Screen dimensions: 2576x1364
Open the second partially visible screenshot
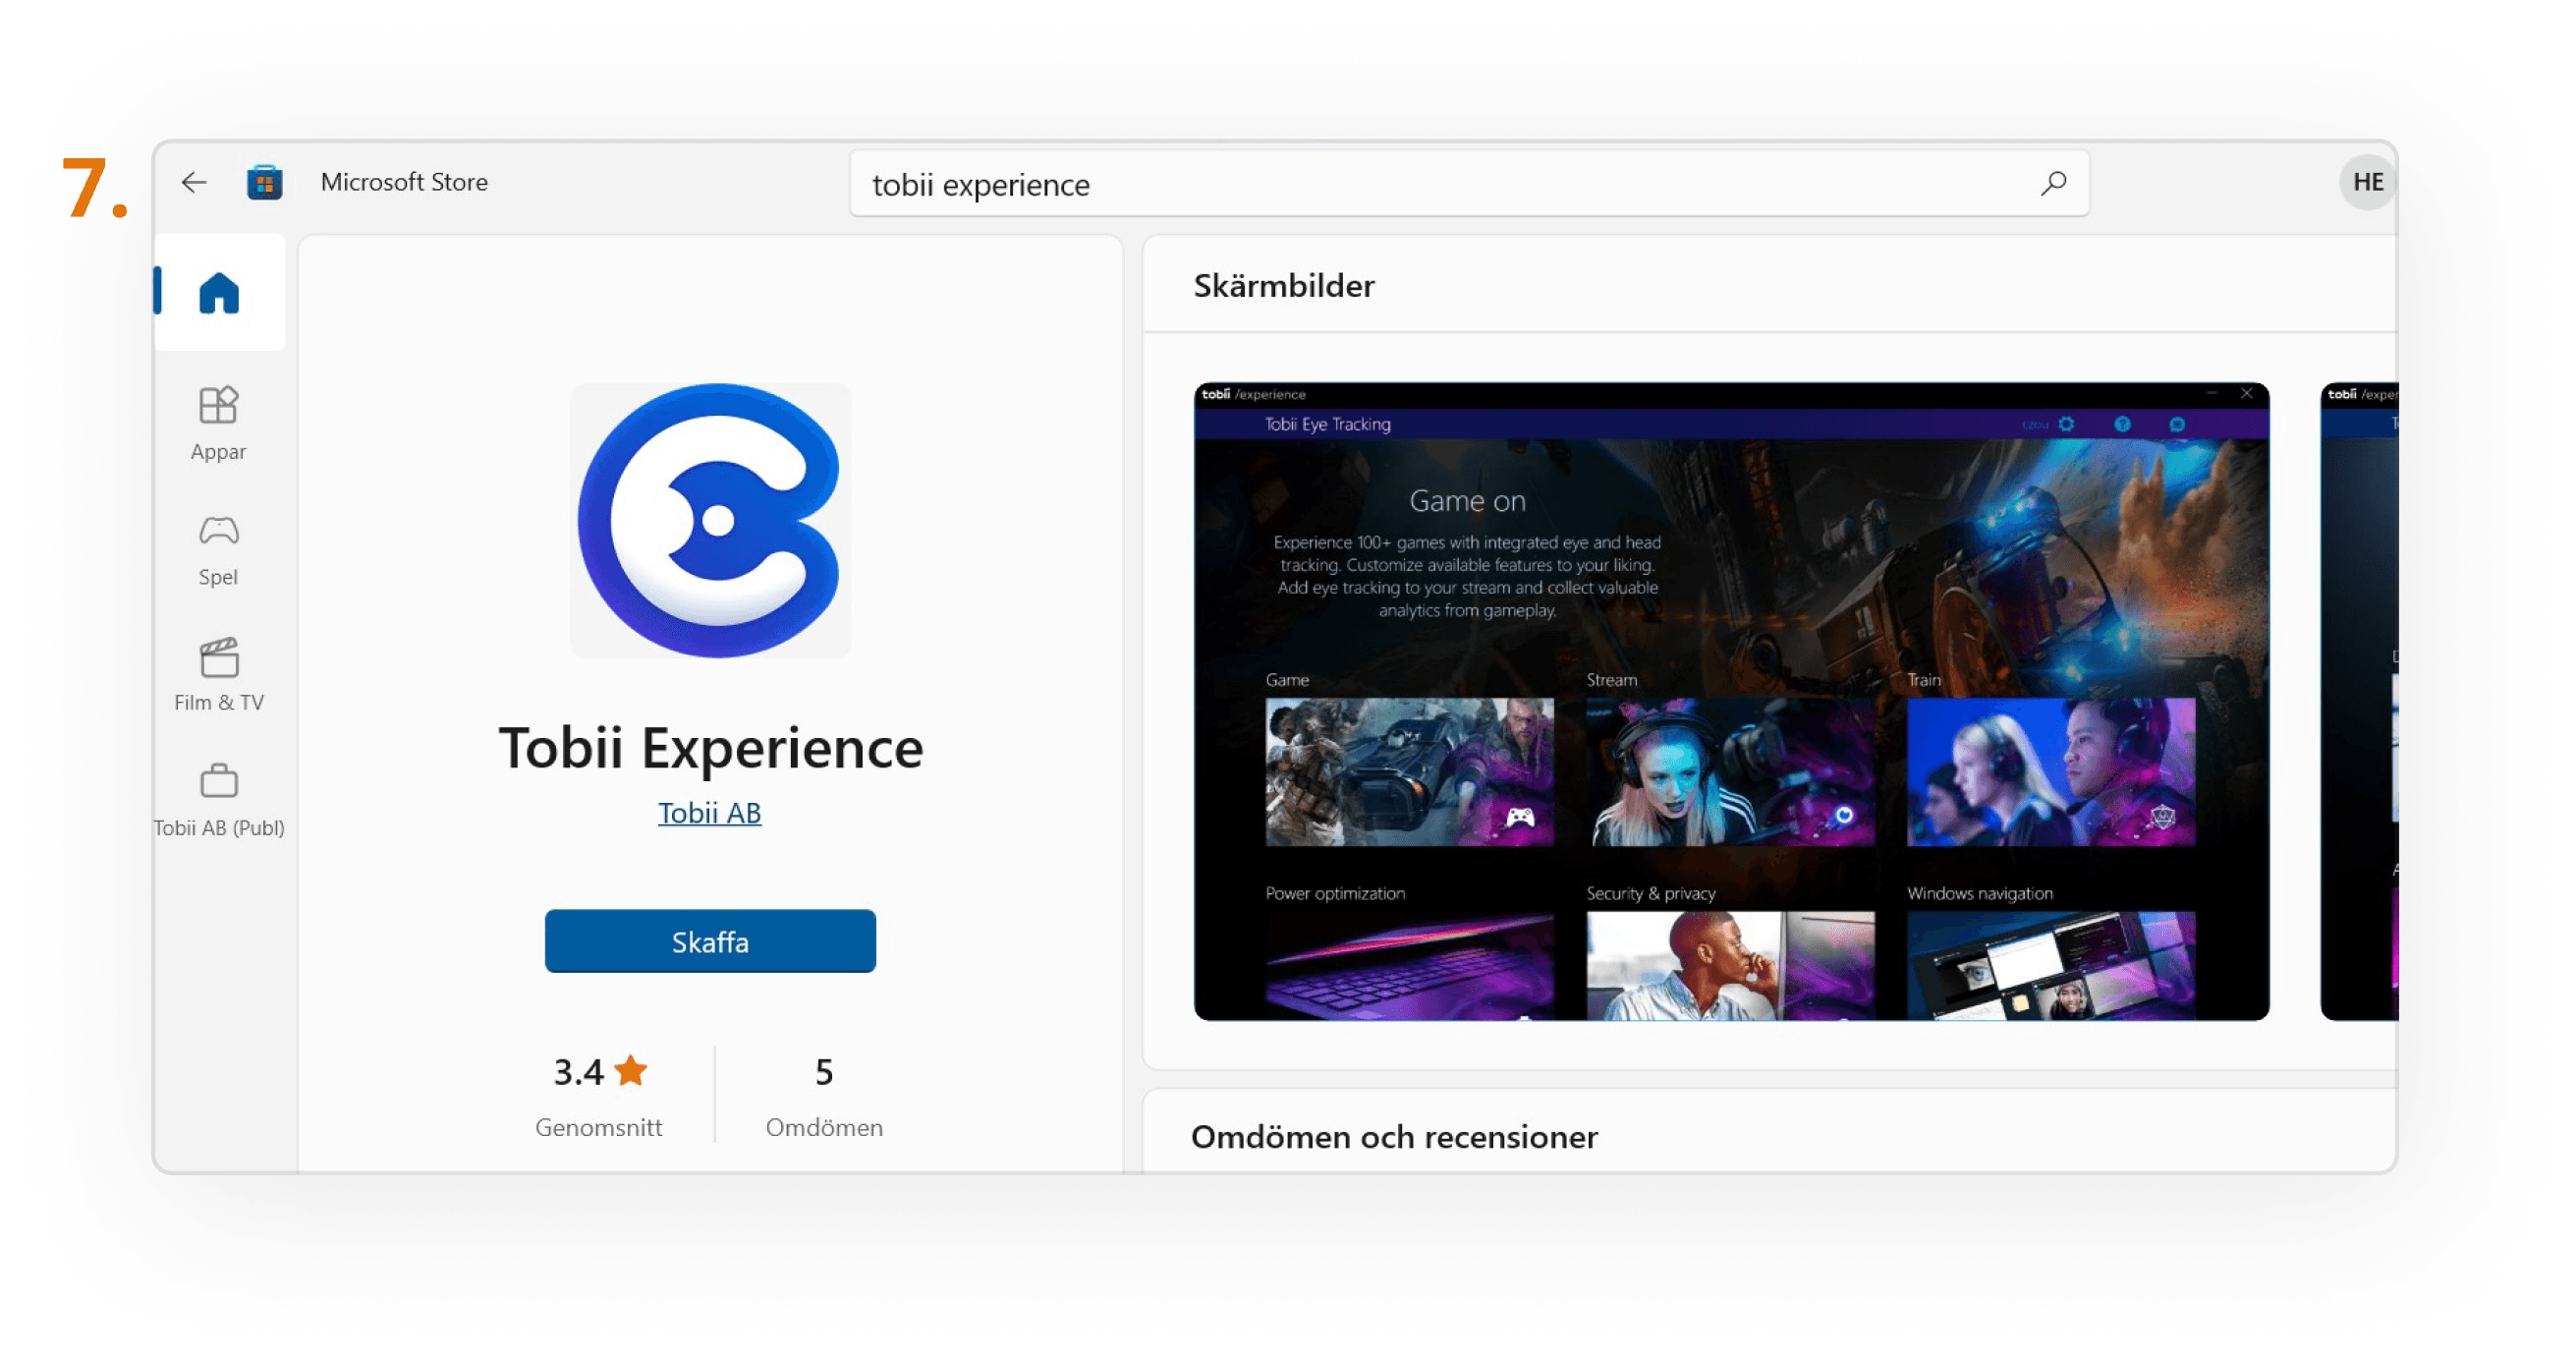[x=2358, y=701]
